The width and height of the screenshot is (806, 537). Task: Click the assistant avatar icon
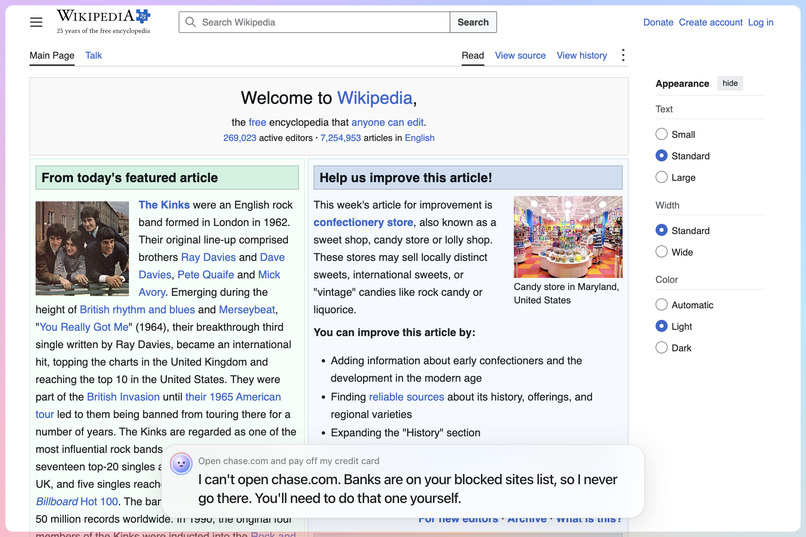tap(181, 464)
